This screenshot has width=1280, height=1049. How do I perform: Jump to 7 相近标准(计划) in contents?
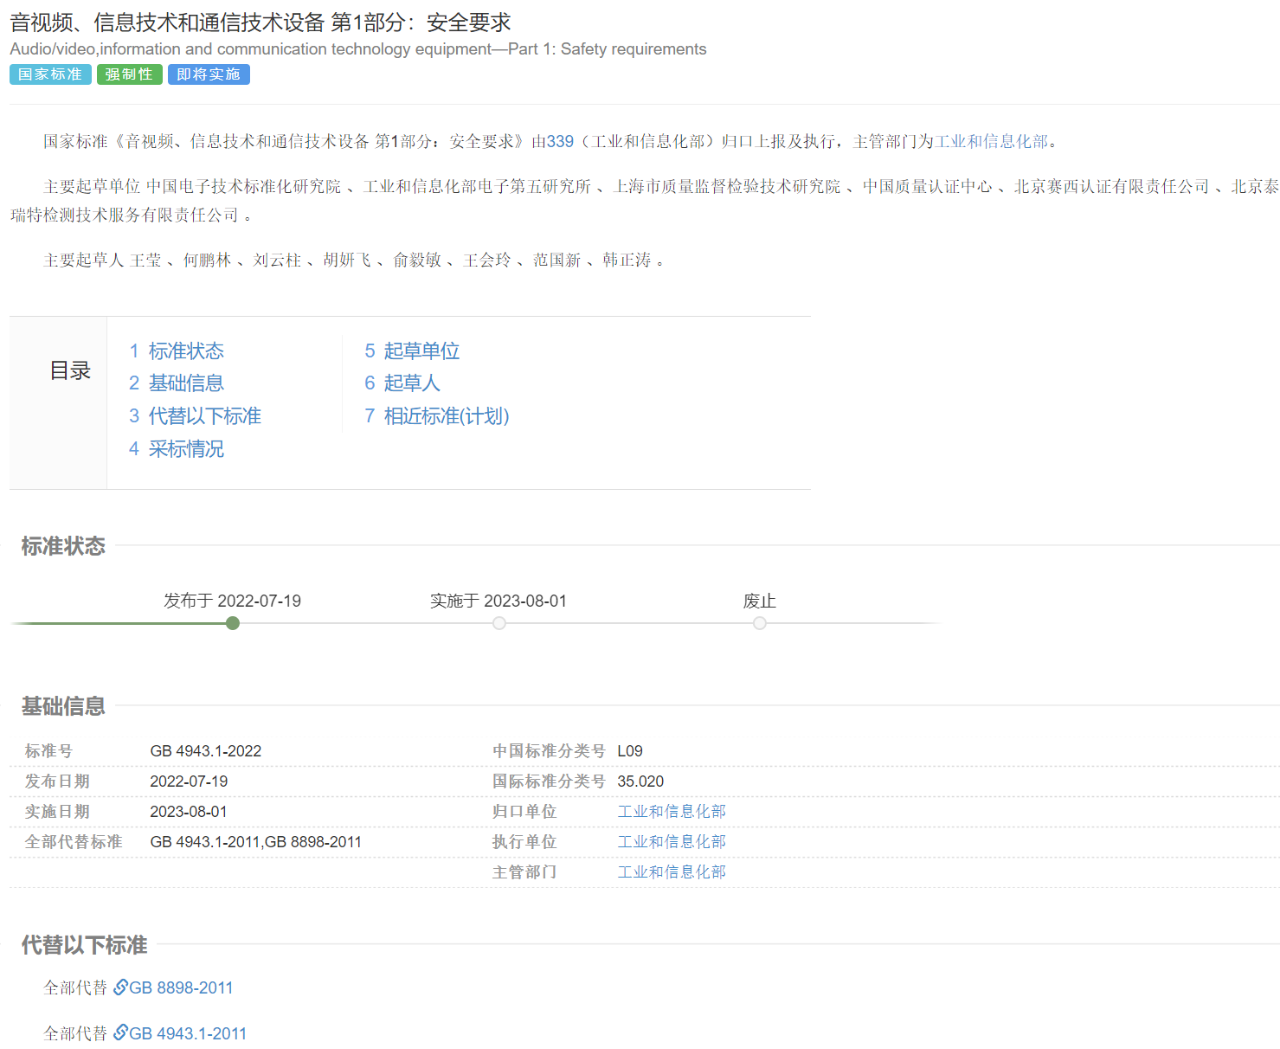click(x=437, y=416)
